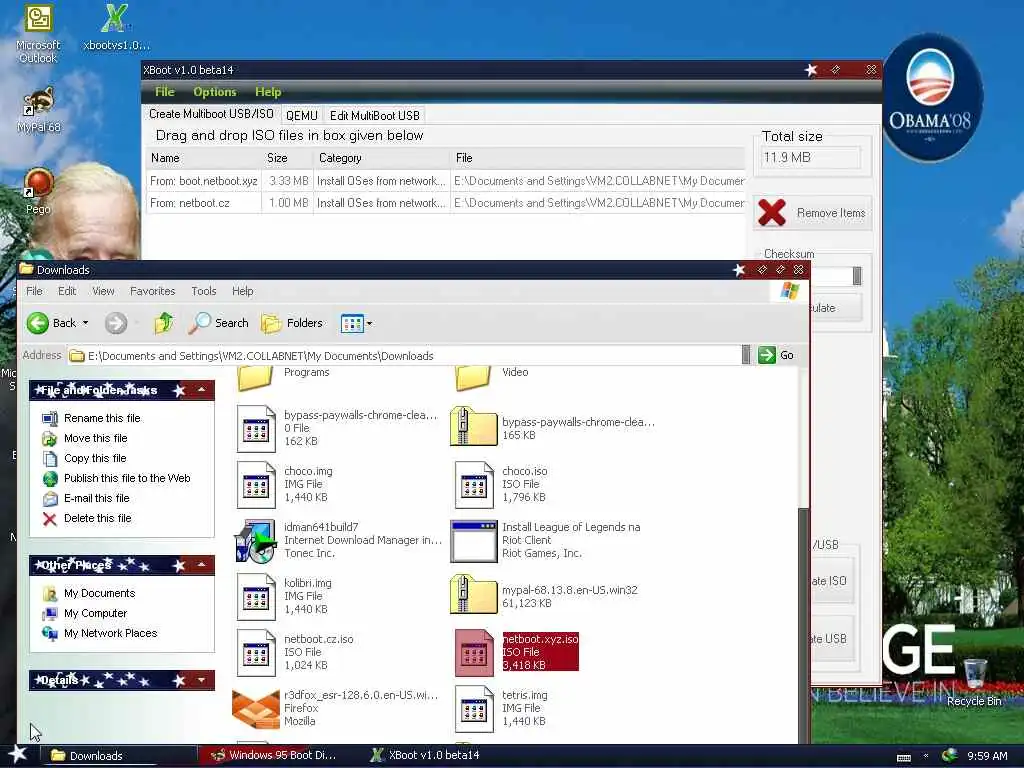
Task: Click the star Start button on taskbar
Action: [x=18, y=755]
